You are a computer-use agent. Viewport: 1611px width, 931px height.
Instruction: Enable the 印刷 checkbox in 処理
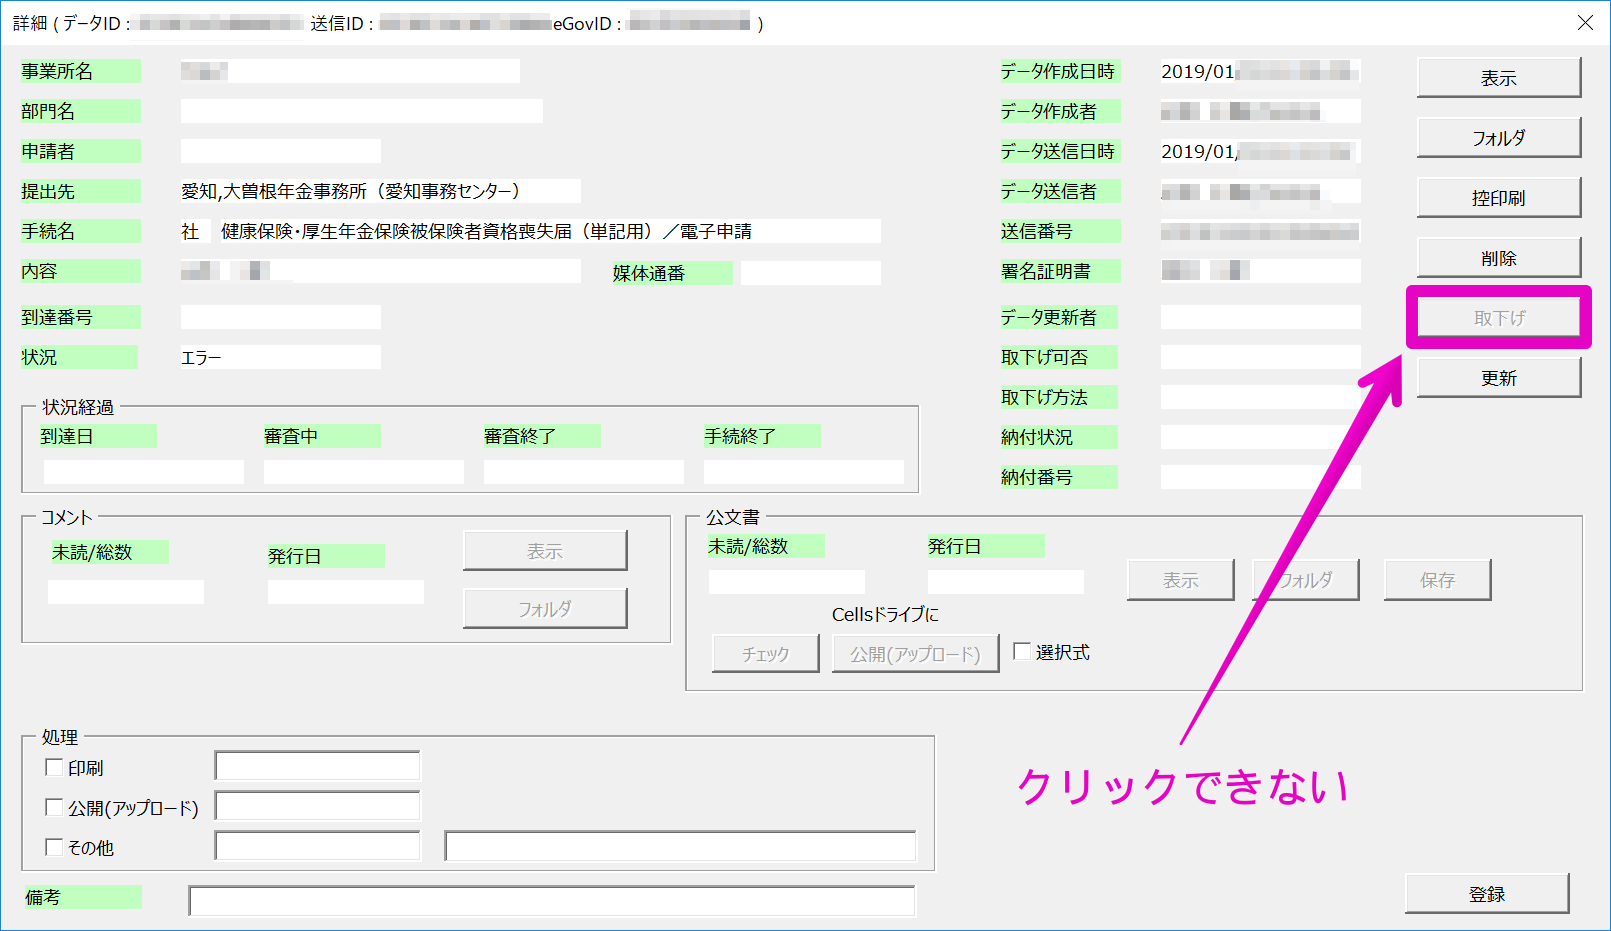[x=54, y=767]
